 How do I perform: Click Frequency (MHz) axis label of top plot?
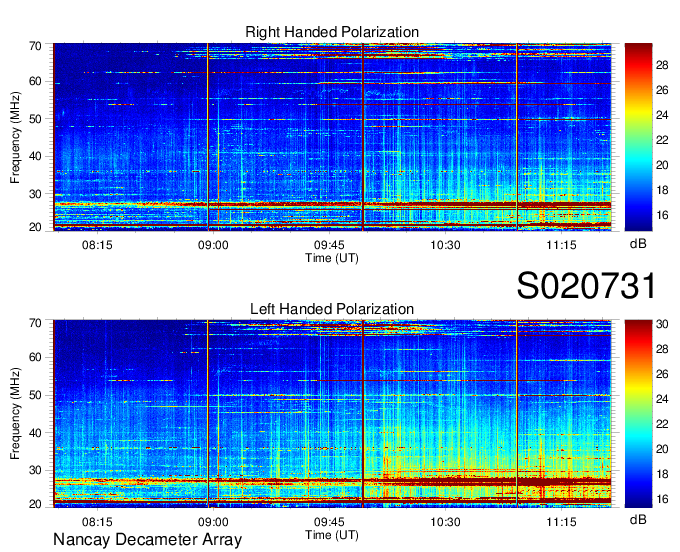point(15,137)
